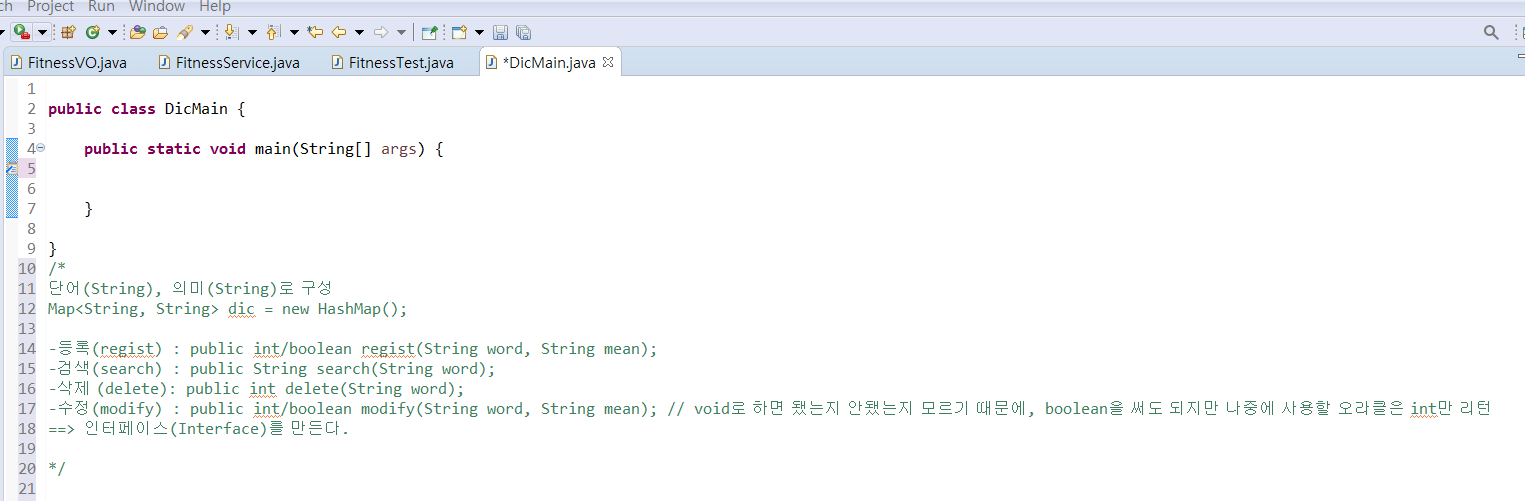Open the Previous Annotation dropdown arrow
Image resolution: width=1525 pixels, height=501 pixels.
(294, 32)
